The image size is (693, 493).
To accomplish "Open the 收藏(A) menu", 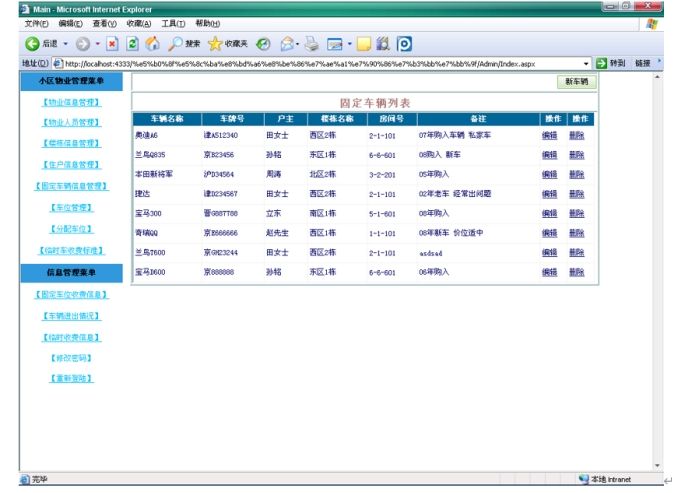I will pos(139,23).
